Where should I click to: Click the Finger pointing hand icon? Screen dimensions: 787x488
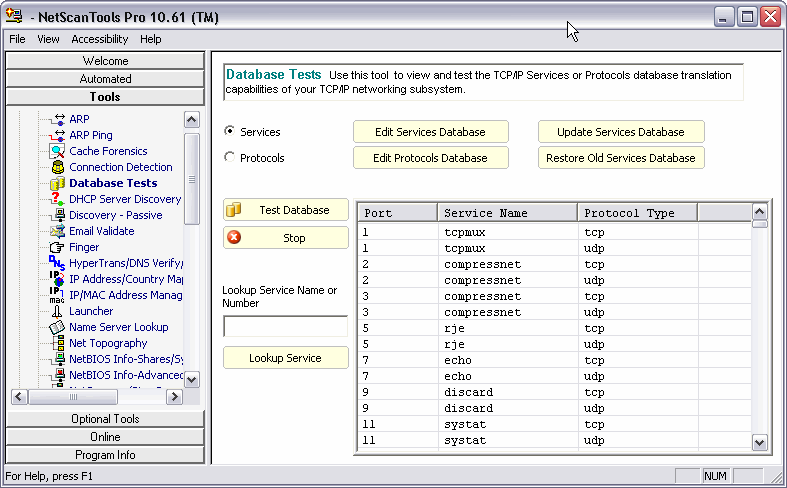[58, 247]
